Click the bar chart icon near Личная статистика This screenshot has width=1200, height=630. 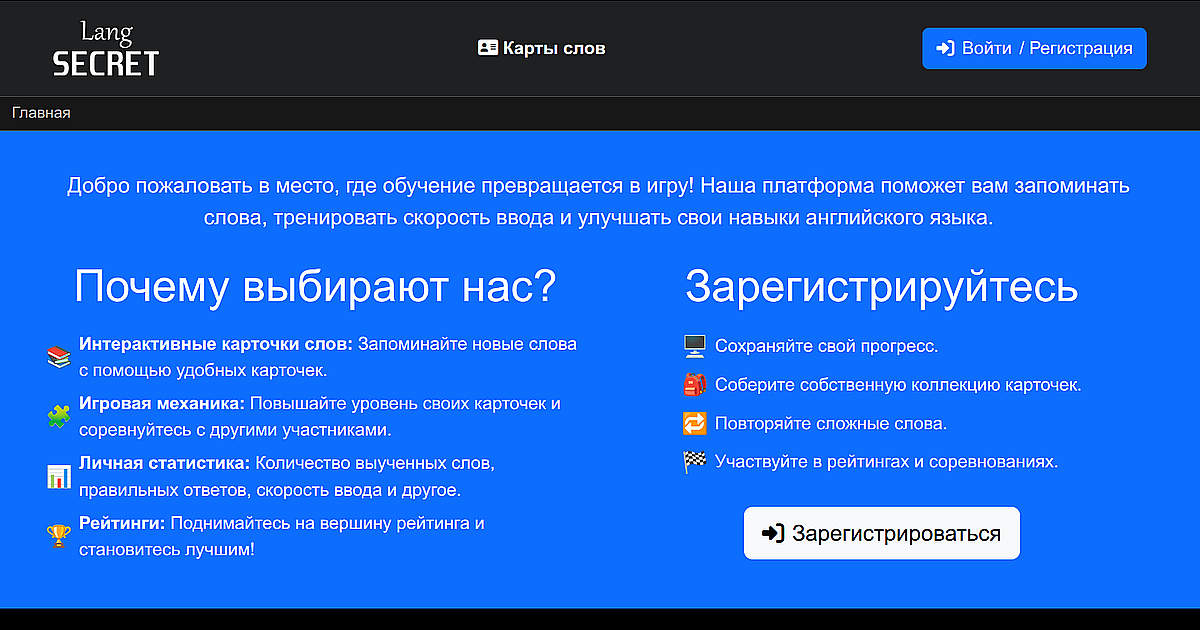pyautogui.click(x=59, y=479)
